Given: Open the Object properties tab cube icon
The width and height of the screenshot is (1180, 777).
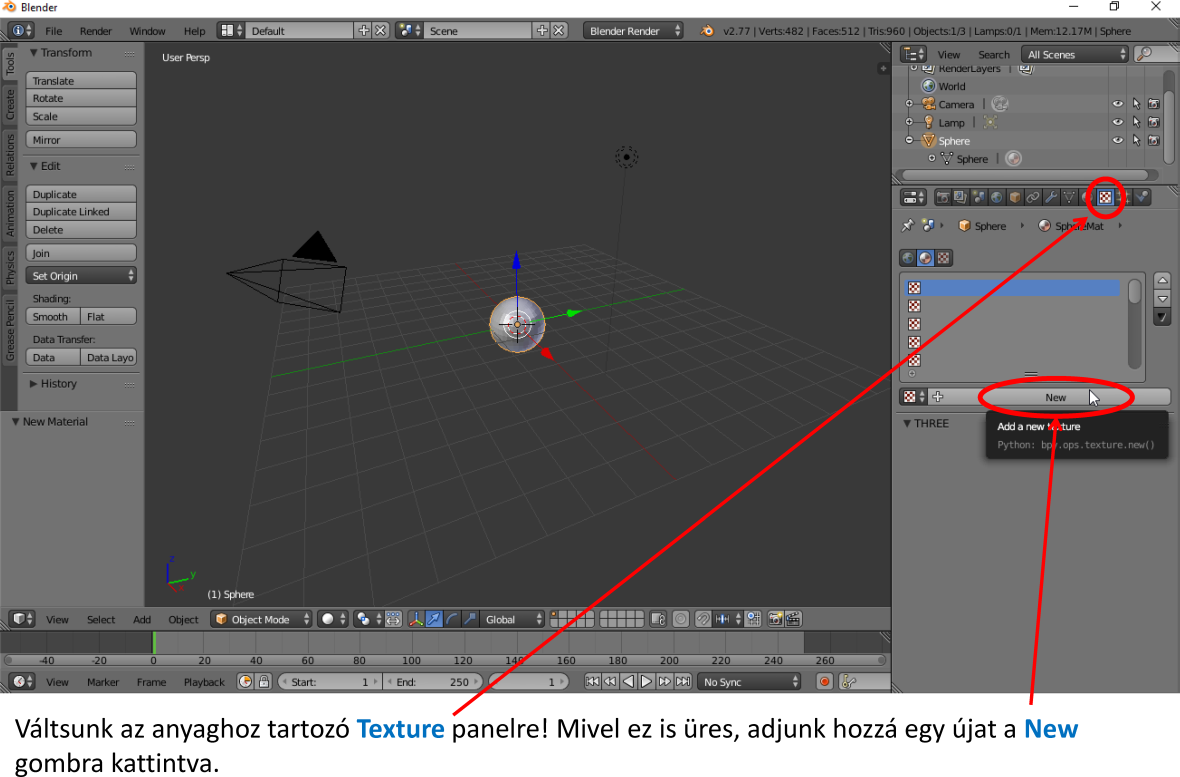Looking at the screenshot, I should (x=1014, y=197).
